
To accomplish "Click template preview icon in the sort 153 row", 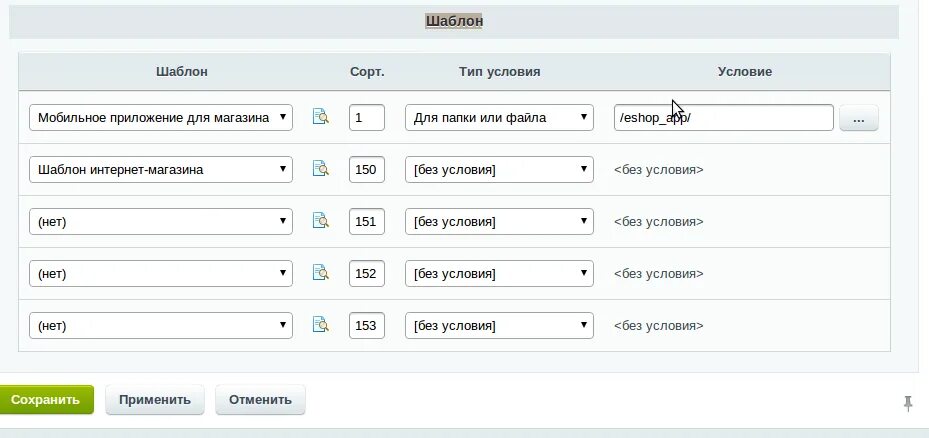I will click(320, 325).
